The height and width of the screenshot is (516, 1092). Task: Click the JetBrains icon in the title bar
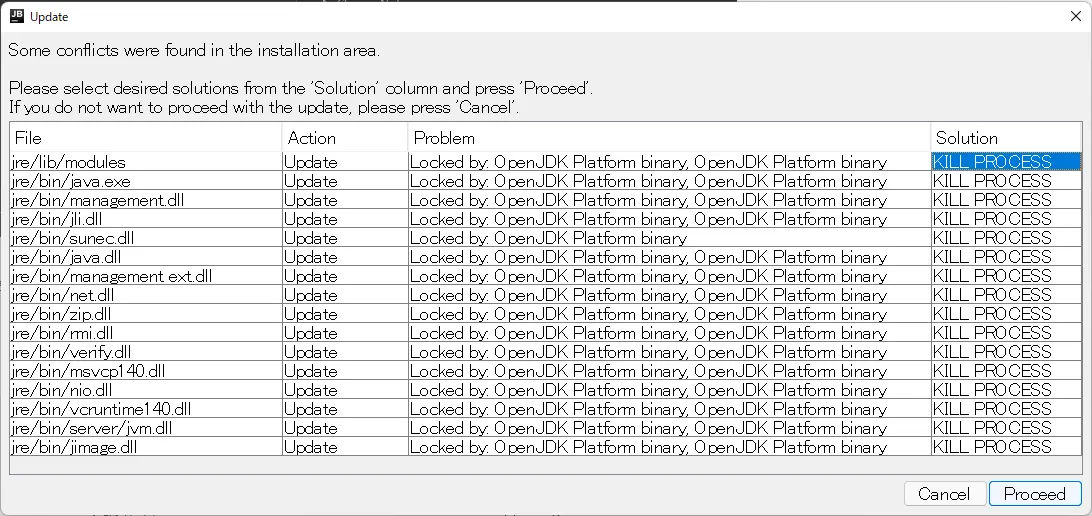[x=16, y=16]
